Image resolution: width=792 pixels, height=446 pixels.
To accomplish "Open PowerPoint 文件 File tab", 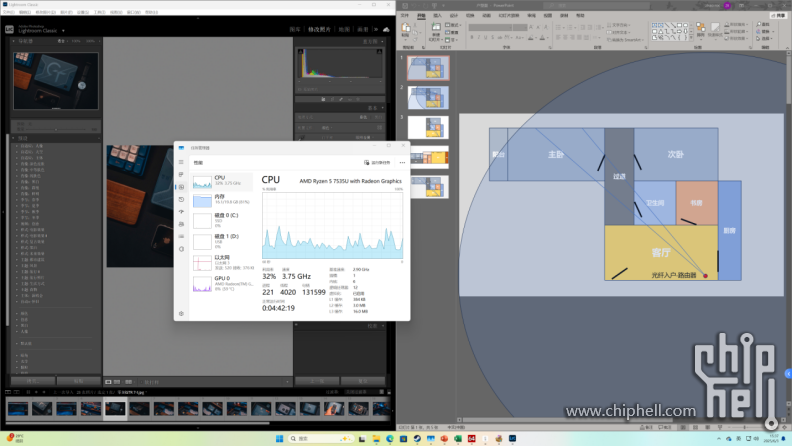I will point(405,16).
